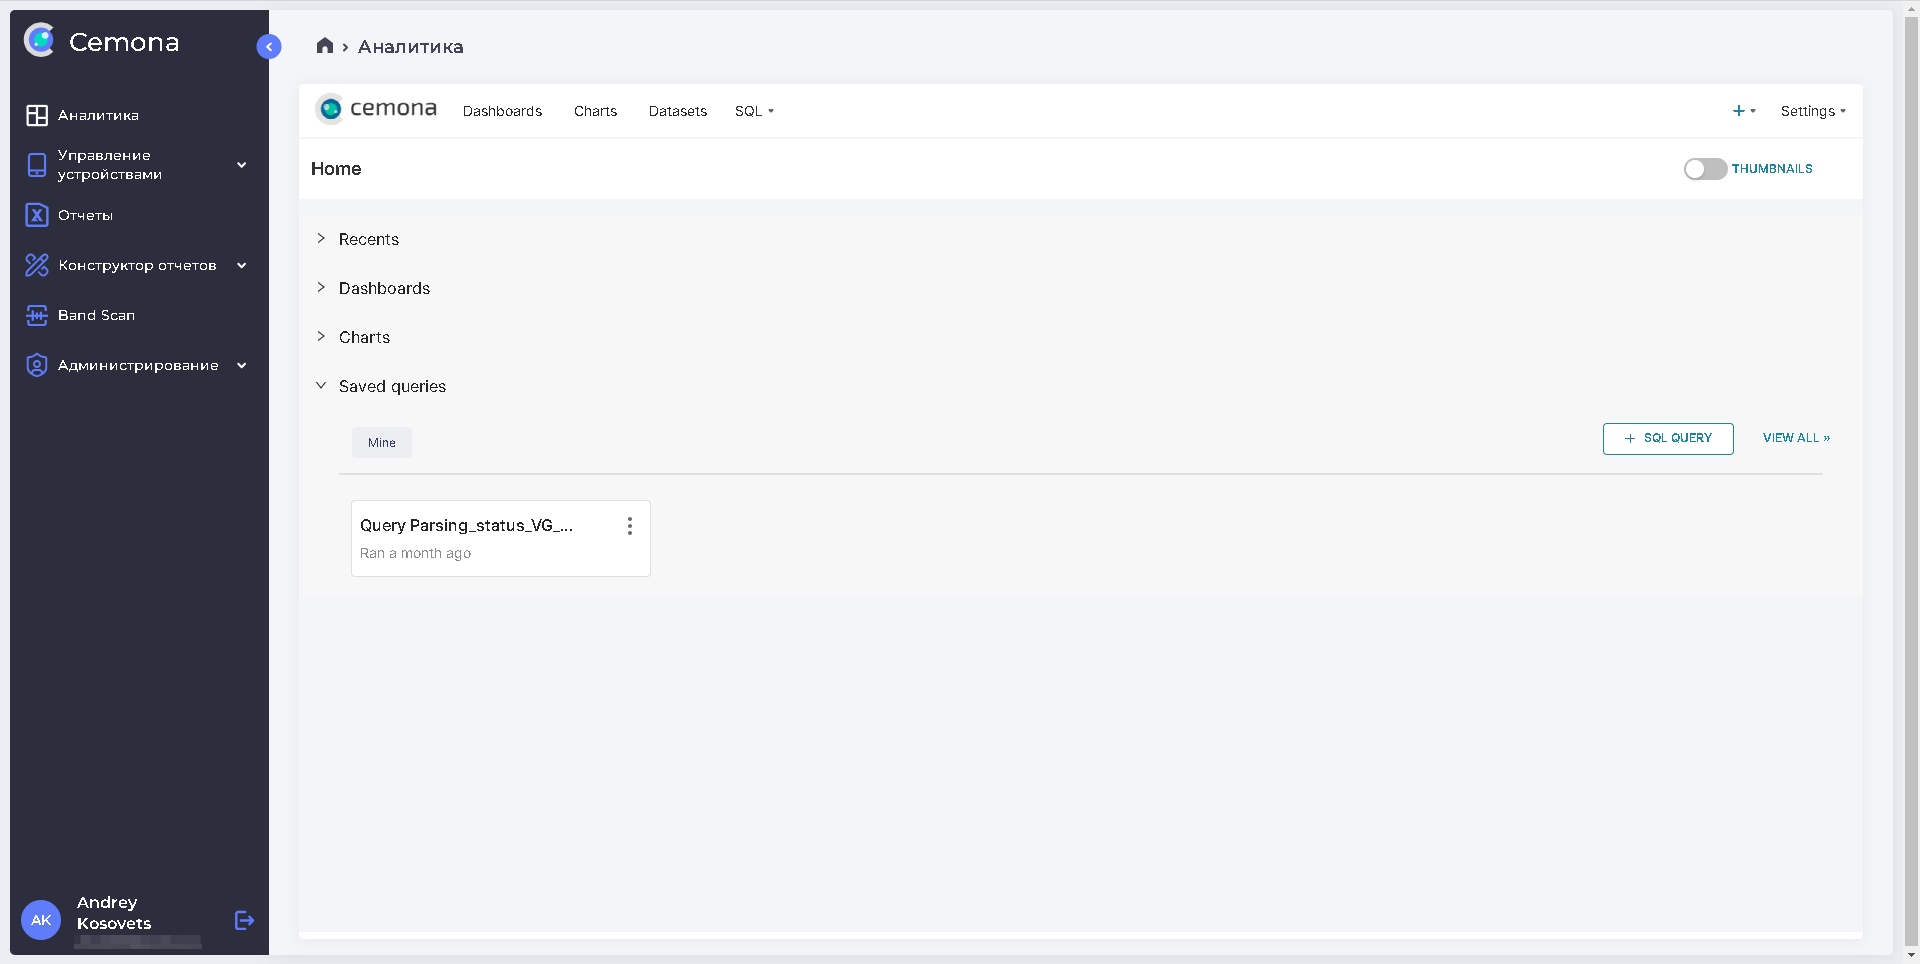
Task: Open the Datasets tab
Action: tap(677, 111)
